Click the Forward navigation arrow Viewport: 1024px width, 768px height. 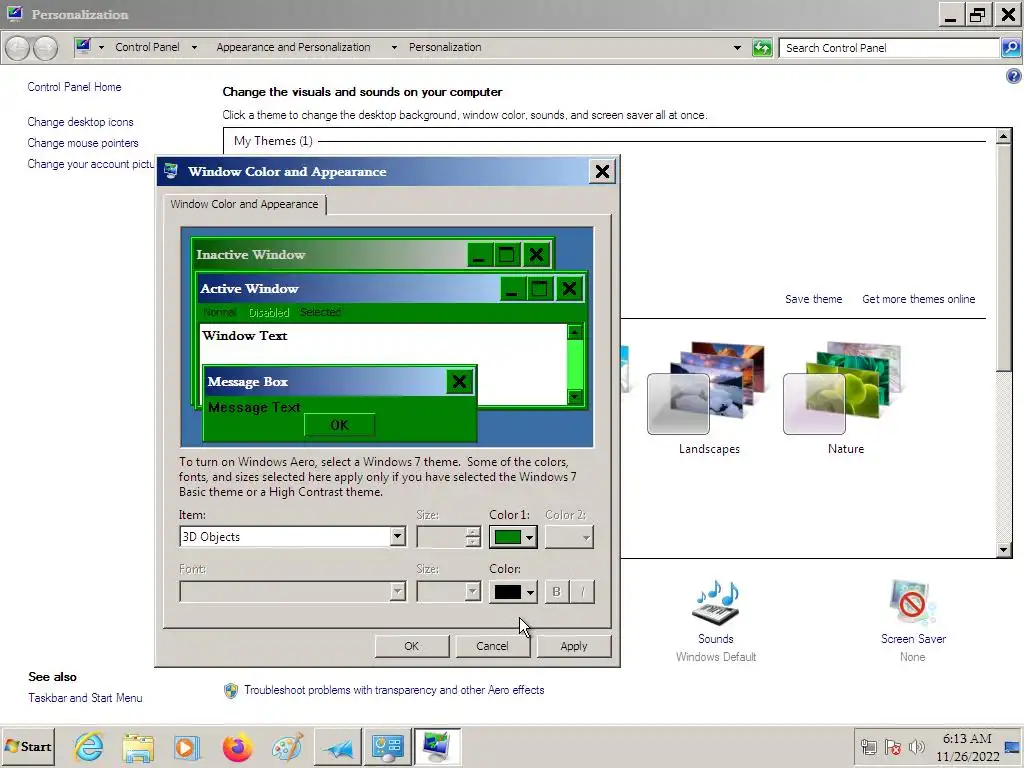click(x=45, y=48)
